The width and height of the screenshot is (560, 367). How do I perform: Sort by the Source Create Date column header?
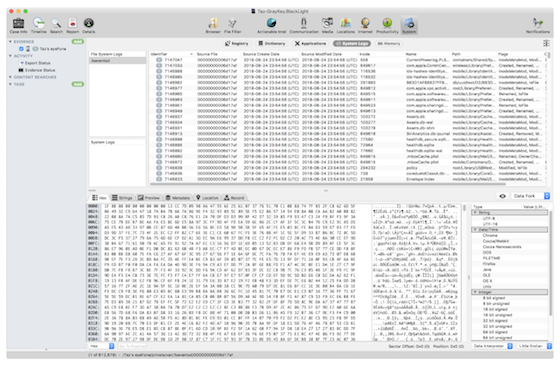(x=270, y=54)
